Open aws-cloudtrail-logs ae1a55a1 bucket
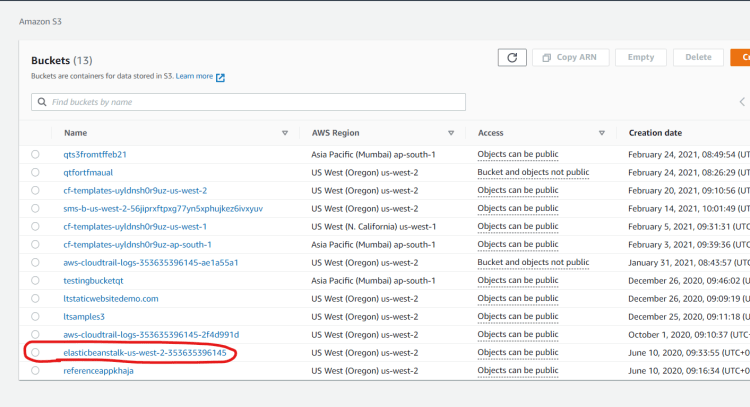The image size is (750, 407). (151, 263)
